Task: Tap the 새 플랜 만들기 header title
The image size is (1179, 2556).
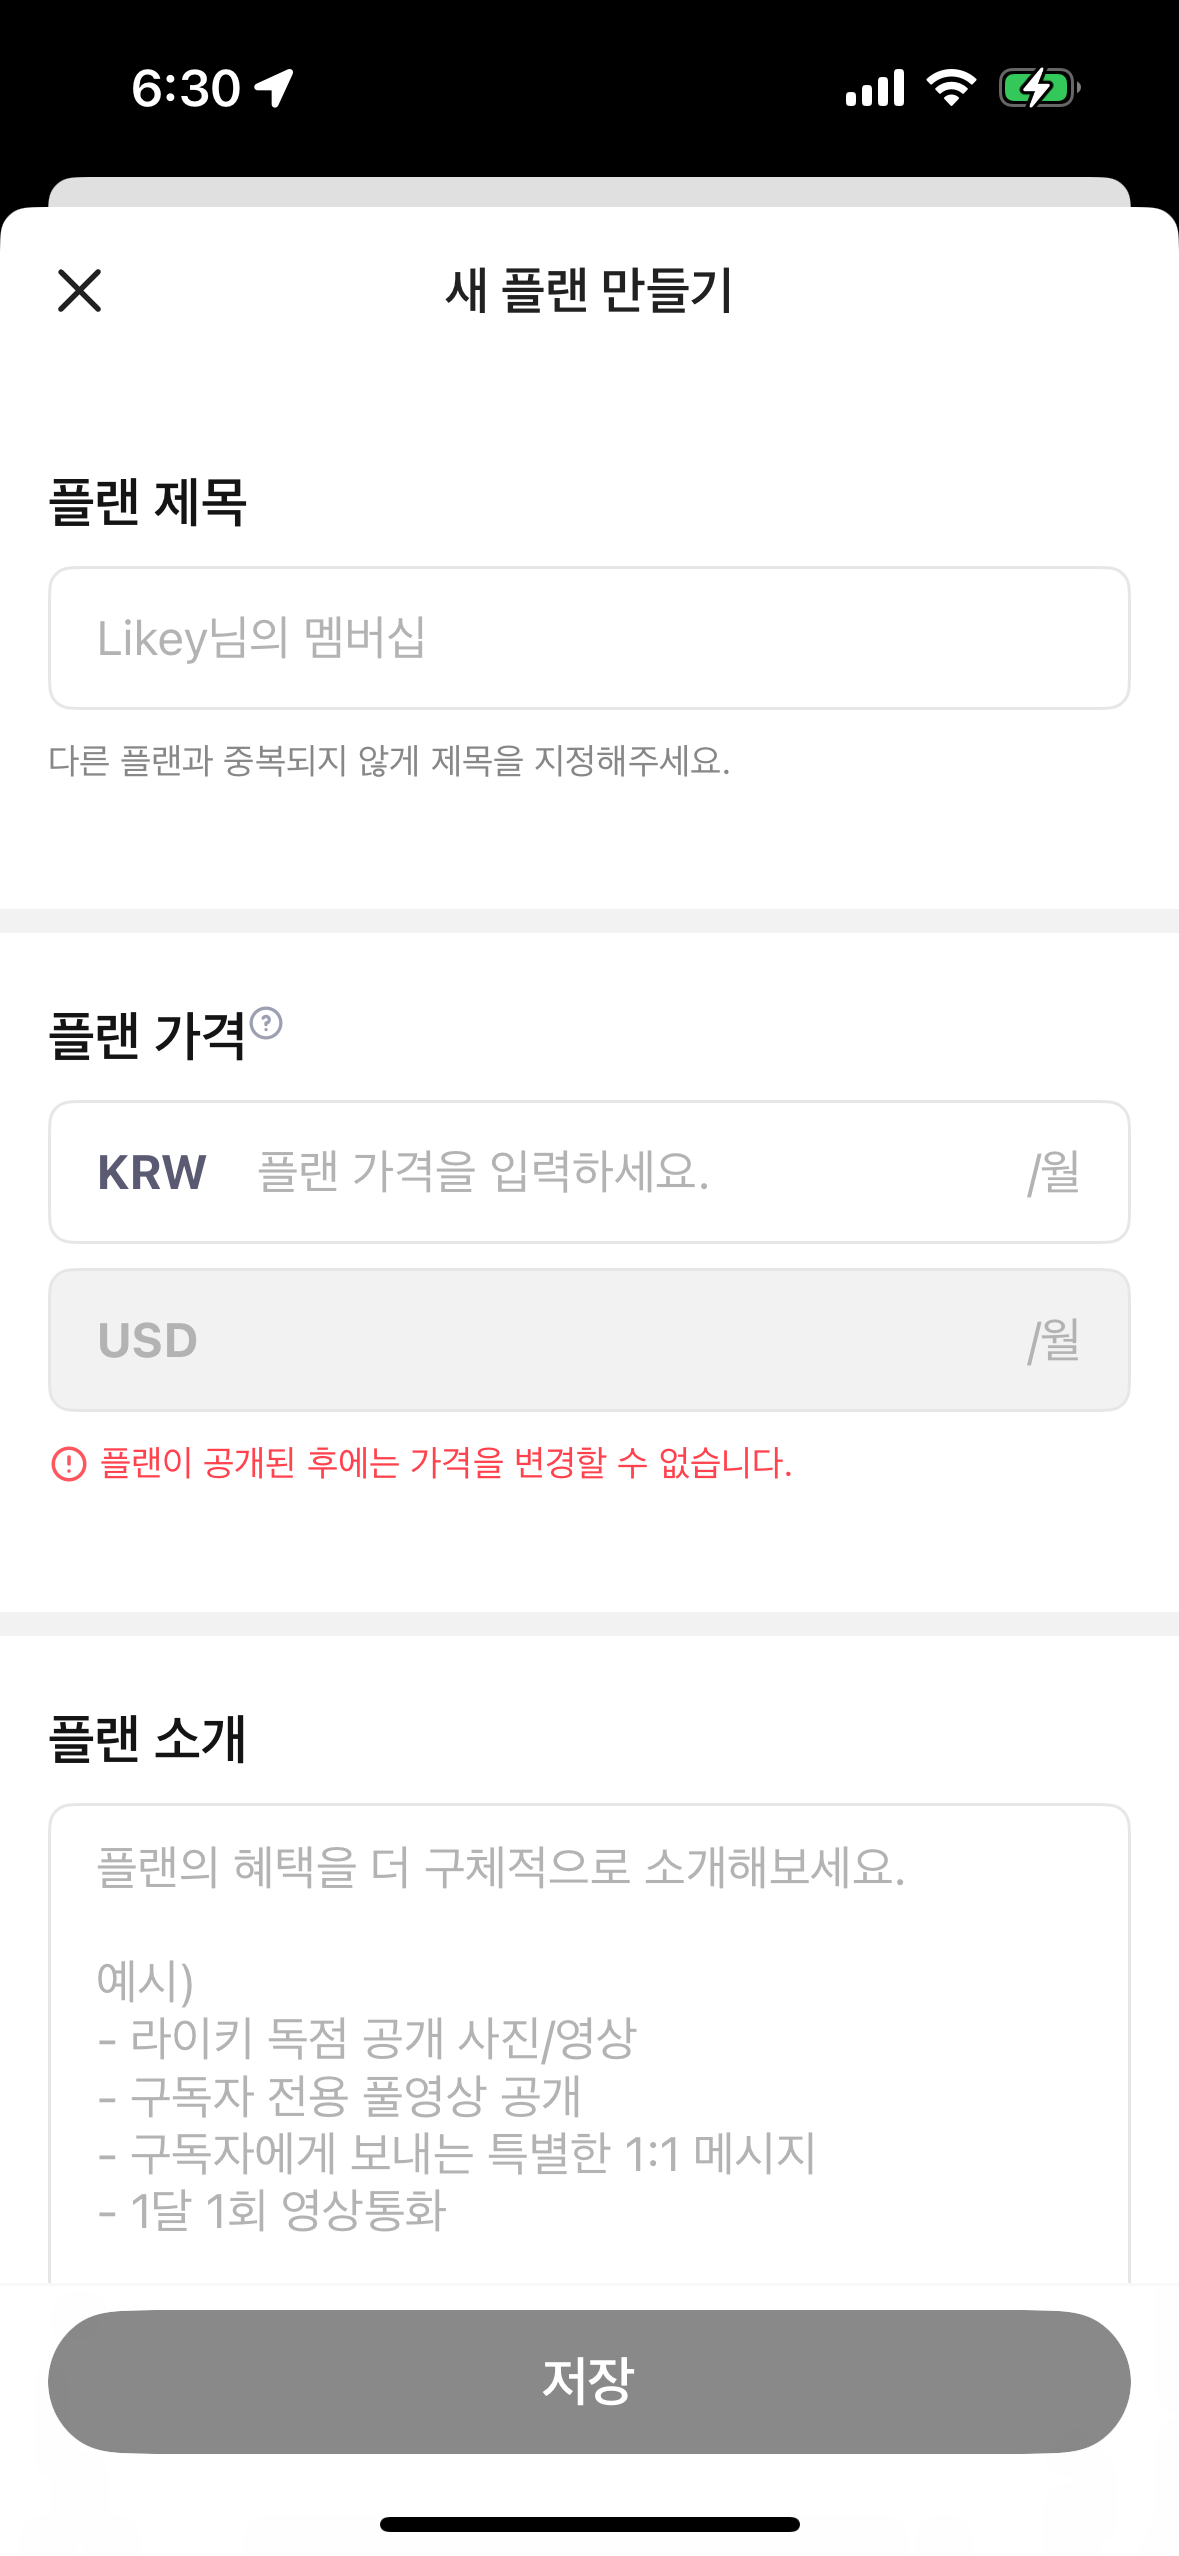Action: pyautogui.click(x=589, y=291)
